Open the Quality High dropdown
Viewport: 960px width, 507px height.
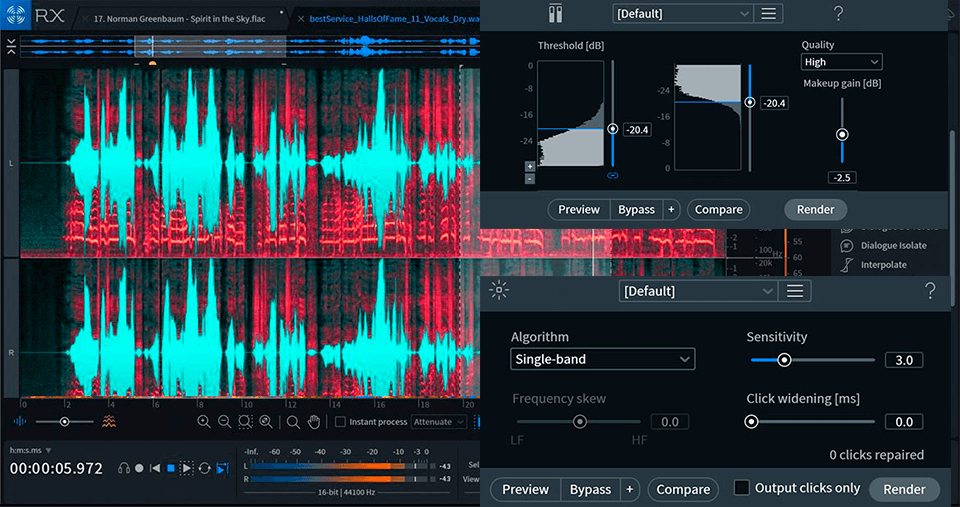point(841,62)
